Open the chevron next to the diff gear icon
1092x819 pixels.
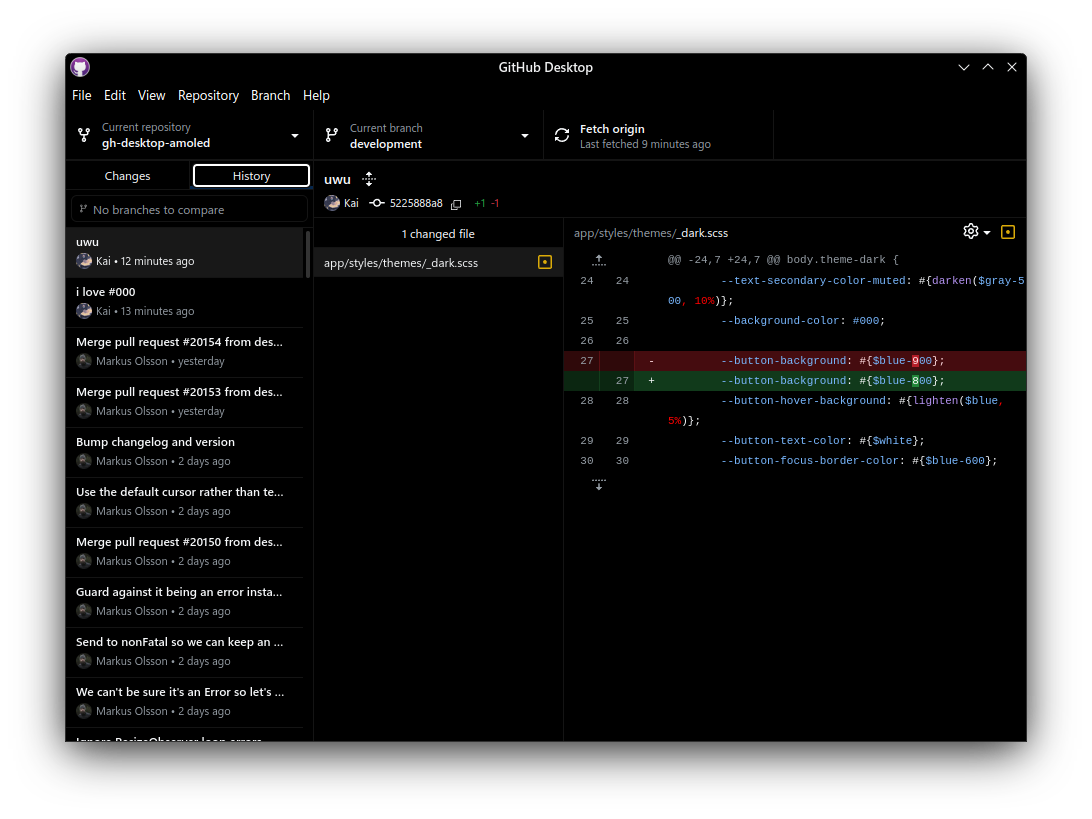[x=988, y=231]
